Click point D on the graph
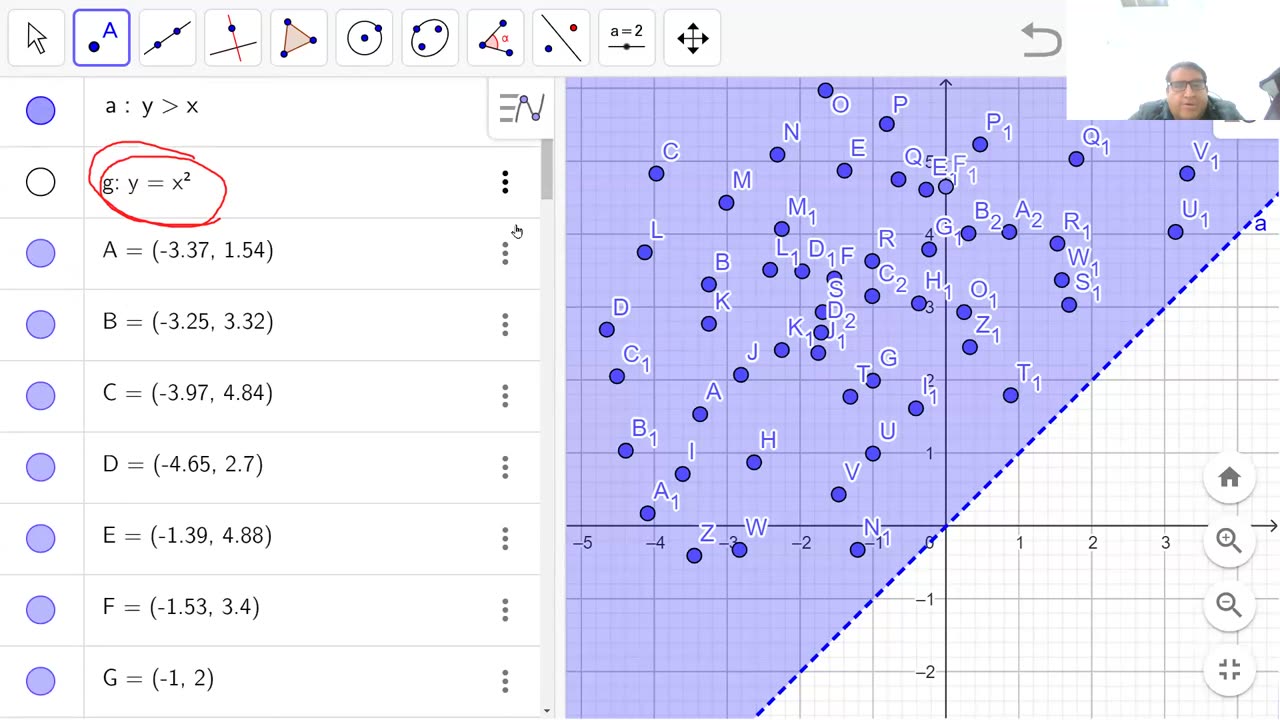The image size is (1280, 720). coord(606,330)
